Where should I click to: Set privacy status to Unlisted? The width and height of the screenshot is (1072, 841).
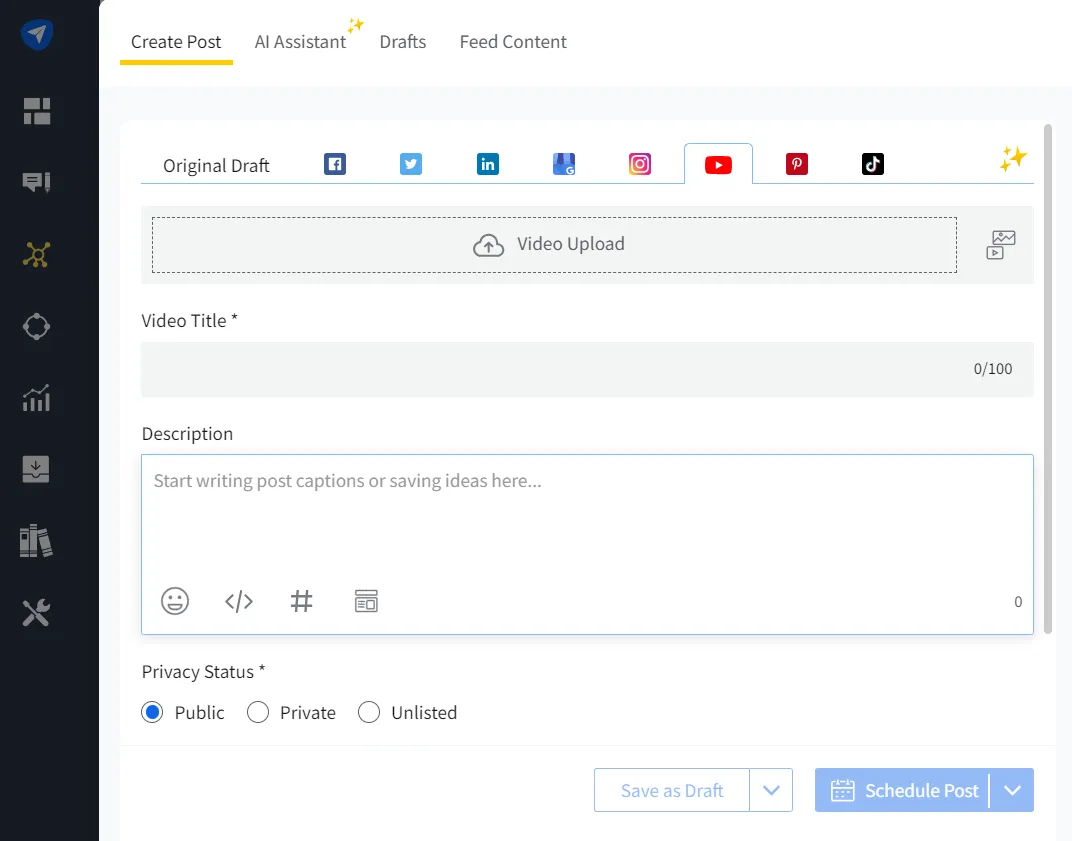pyautogui.click(x=369, y=712)
